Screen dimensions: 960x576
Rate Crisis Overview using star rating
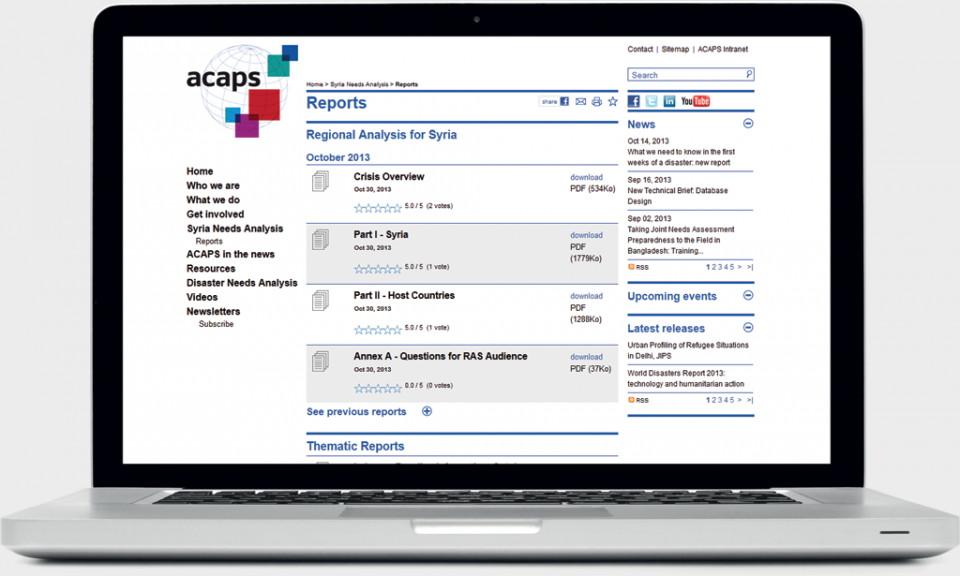[x=377, y=208]
